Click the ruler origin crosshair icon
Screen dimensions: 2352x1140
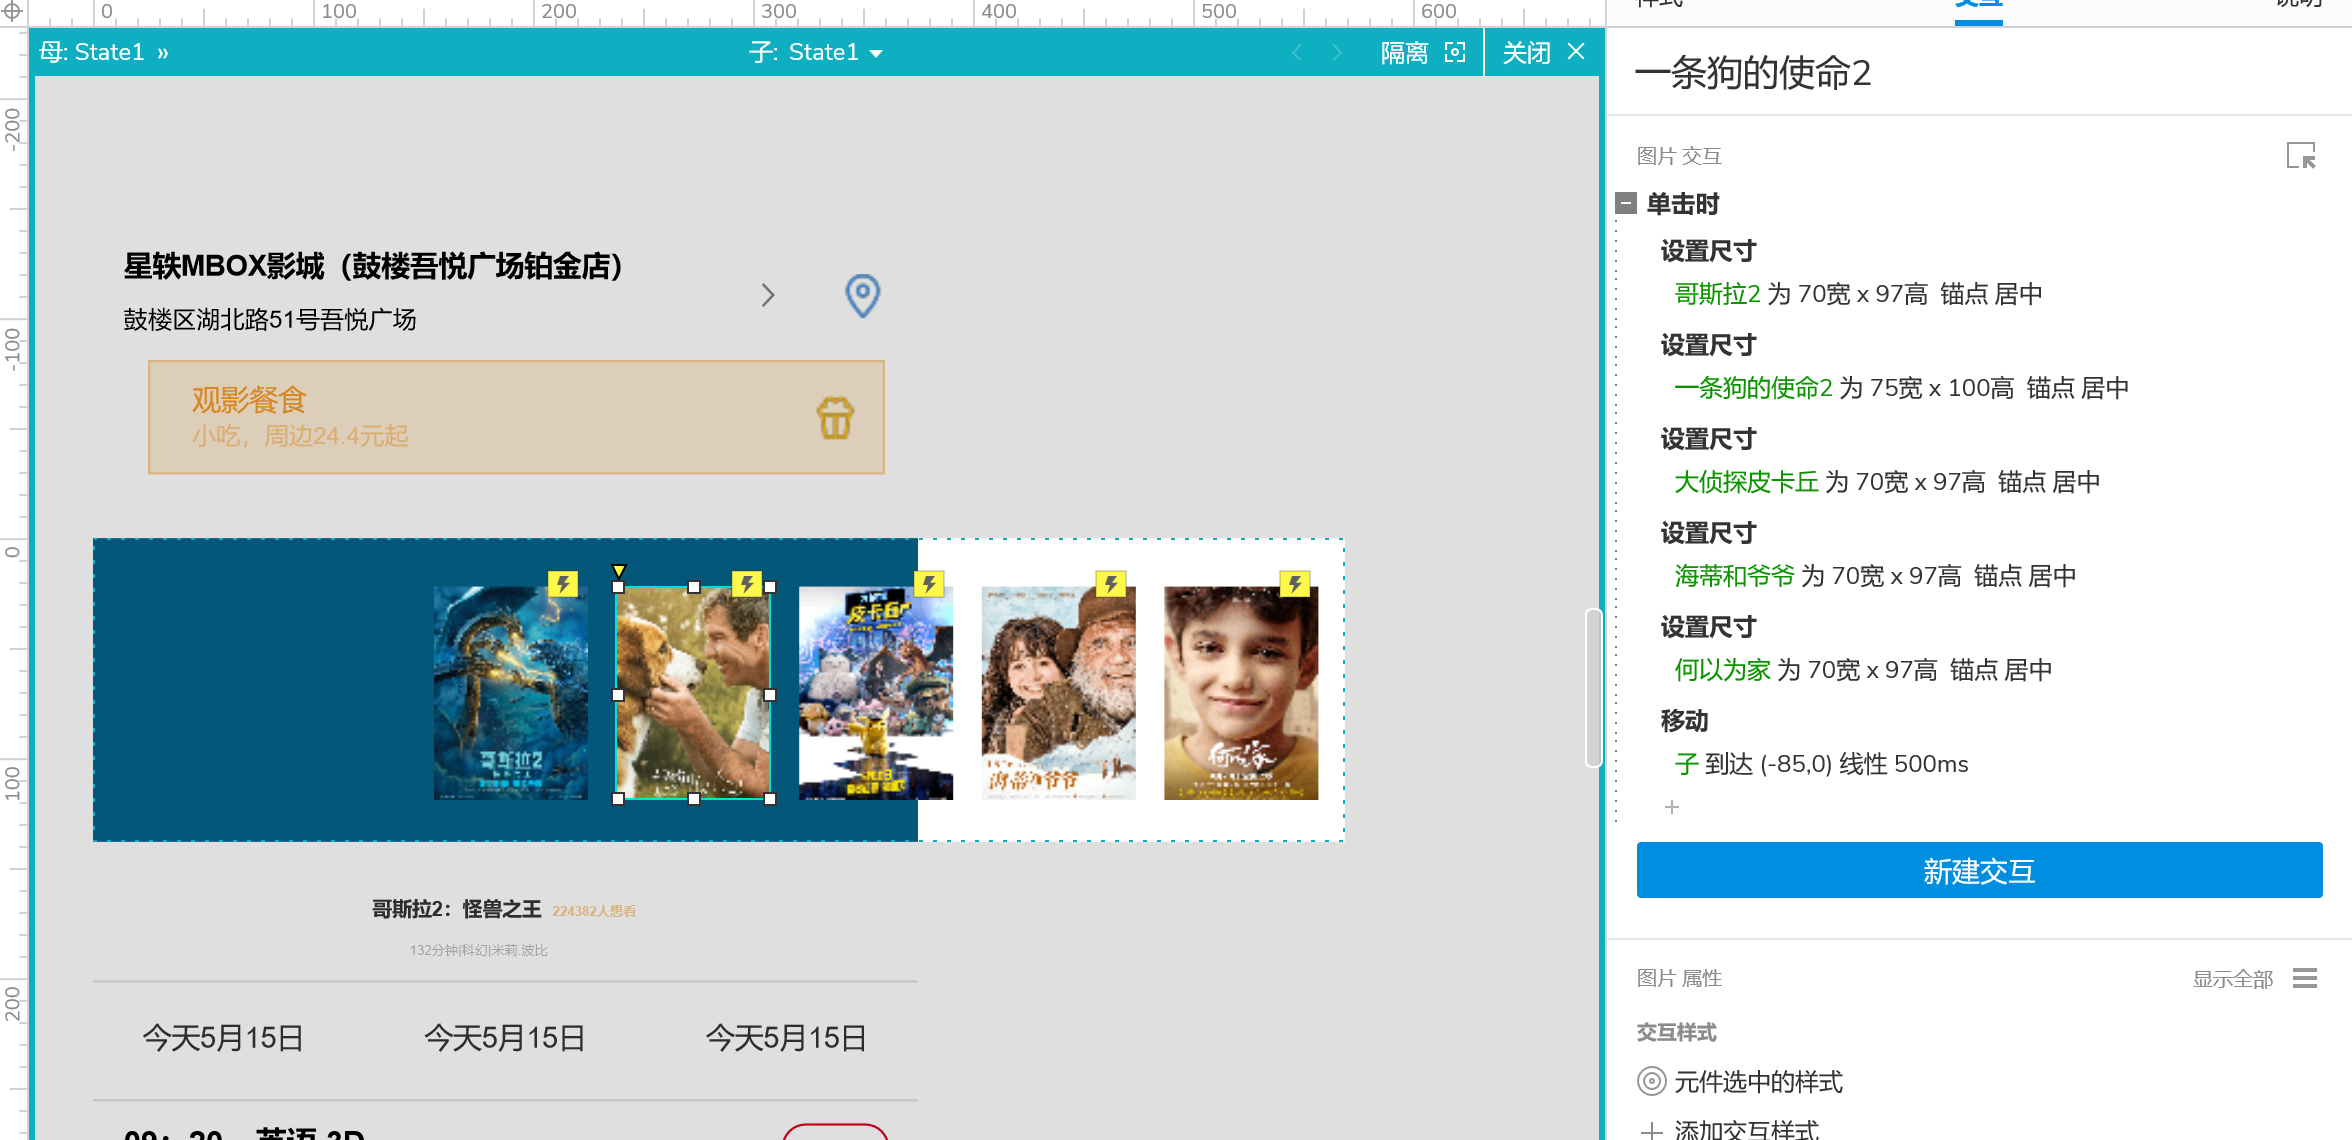coord(12,11)
